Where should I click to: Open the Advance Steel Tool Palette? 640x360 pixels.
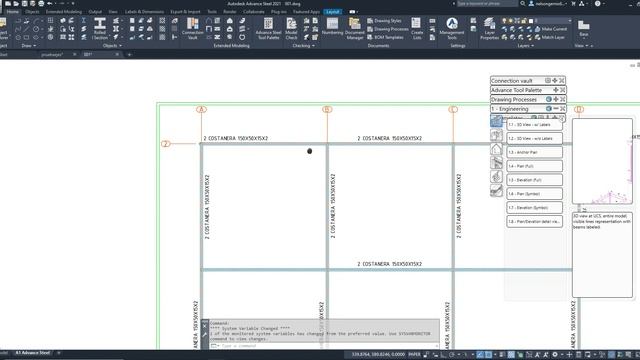pyautogui.click(x=268, y=29)
